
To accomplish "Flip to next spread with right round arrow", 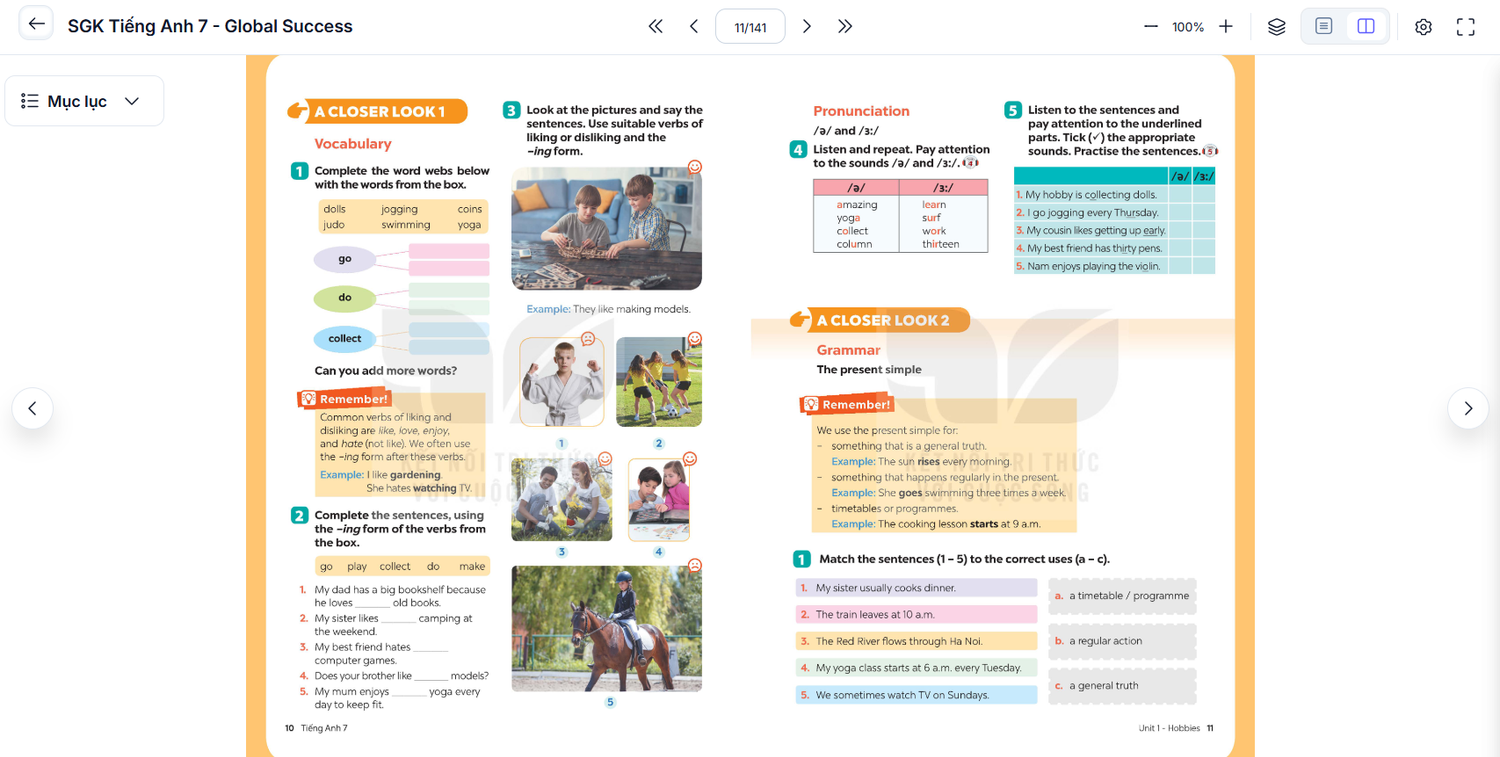I will 1468,408.
